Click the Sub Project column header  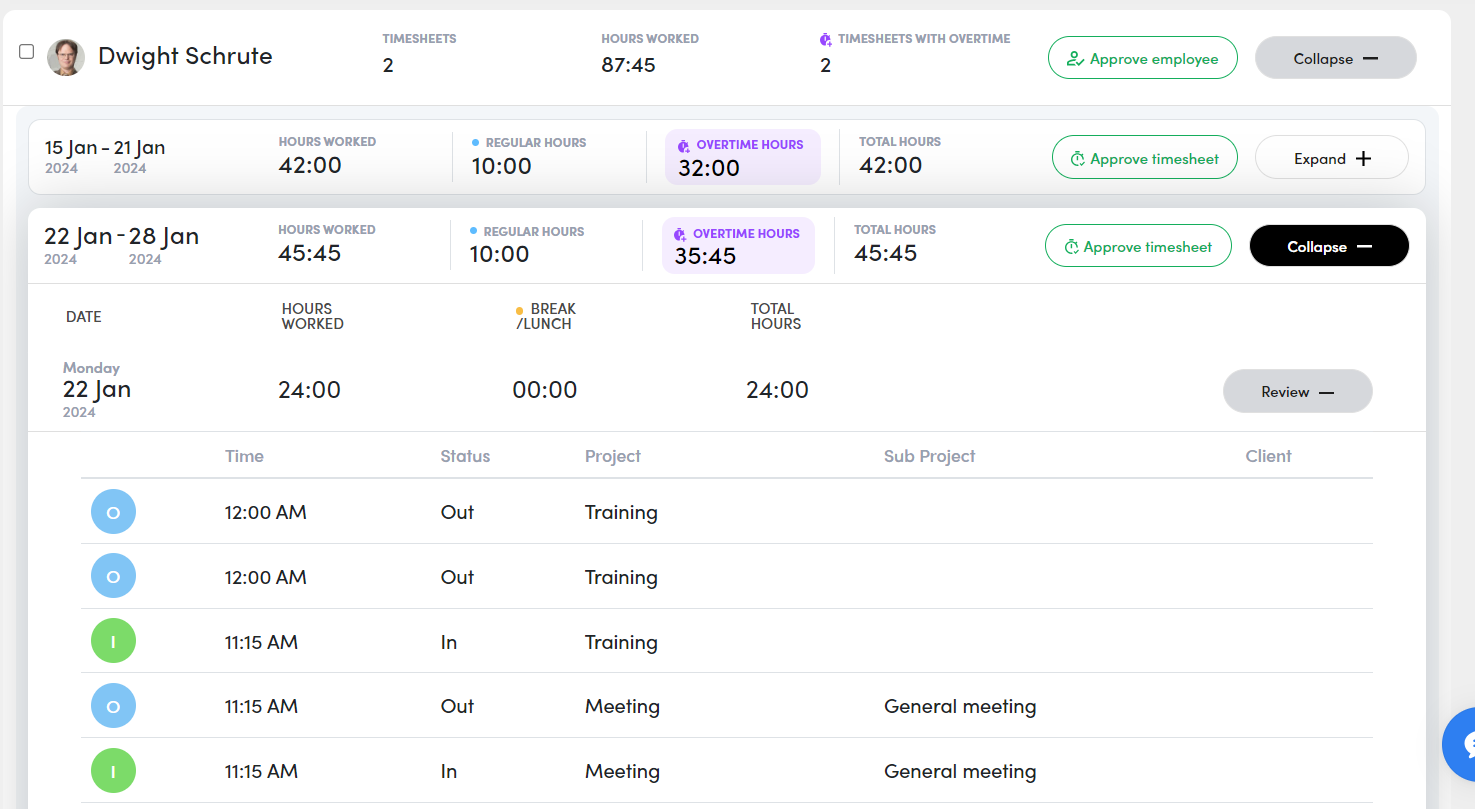pyautogui.click(x=929, y=456)
